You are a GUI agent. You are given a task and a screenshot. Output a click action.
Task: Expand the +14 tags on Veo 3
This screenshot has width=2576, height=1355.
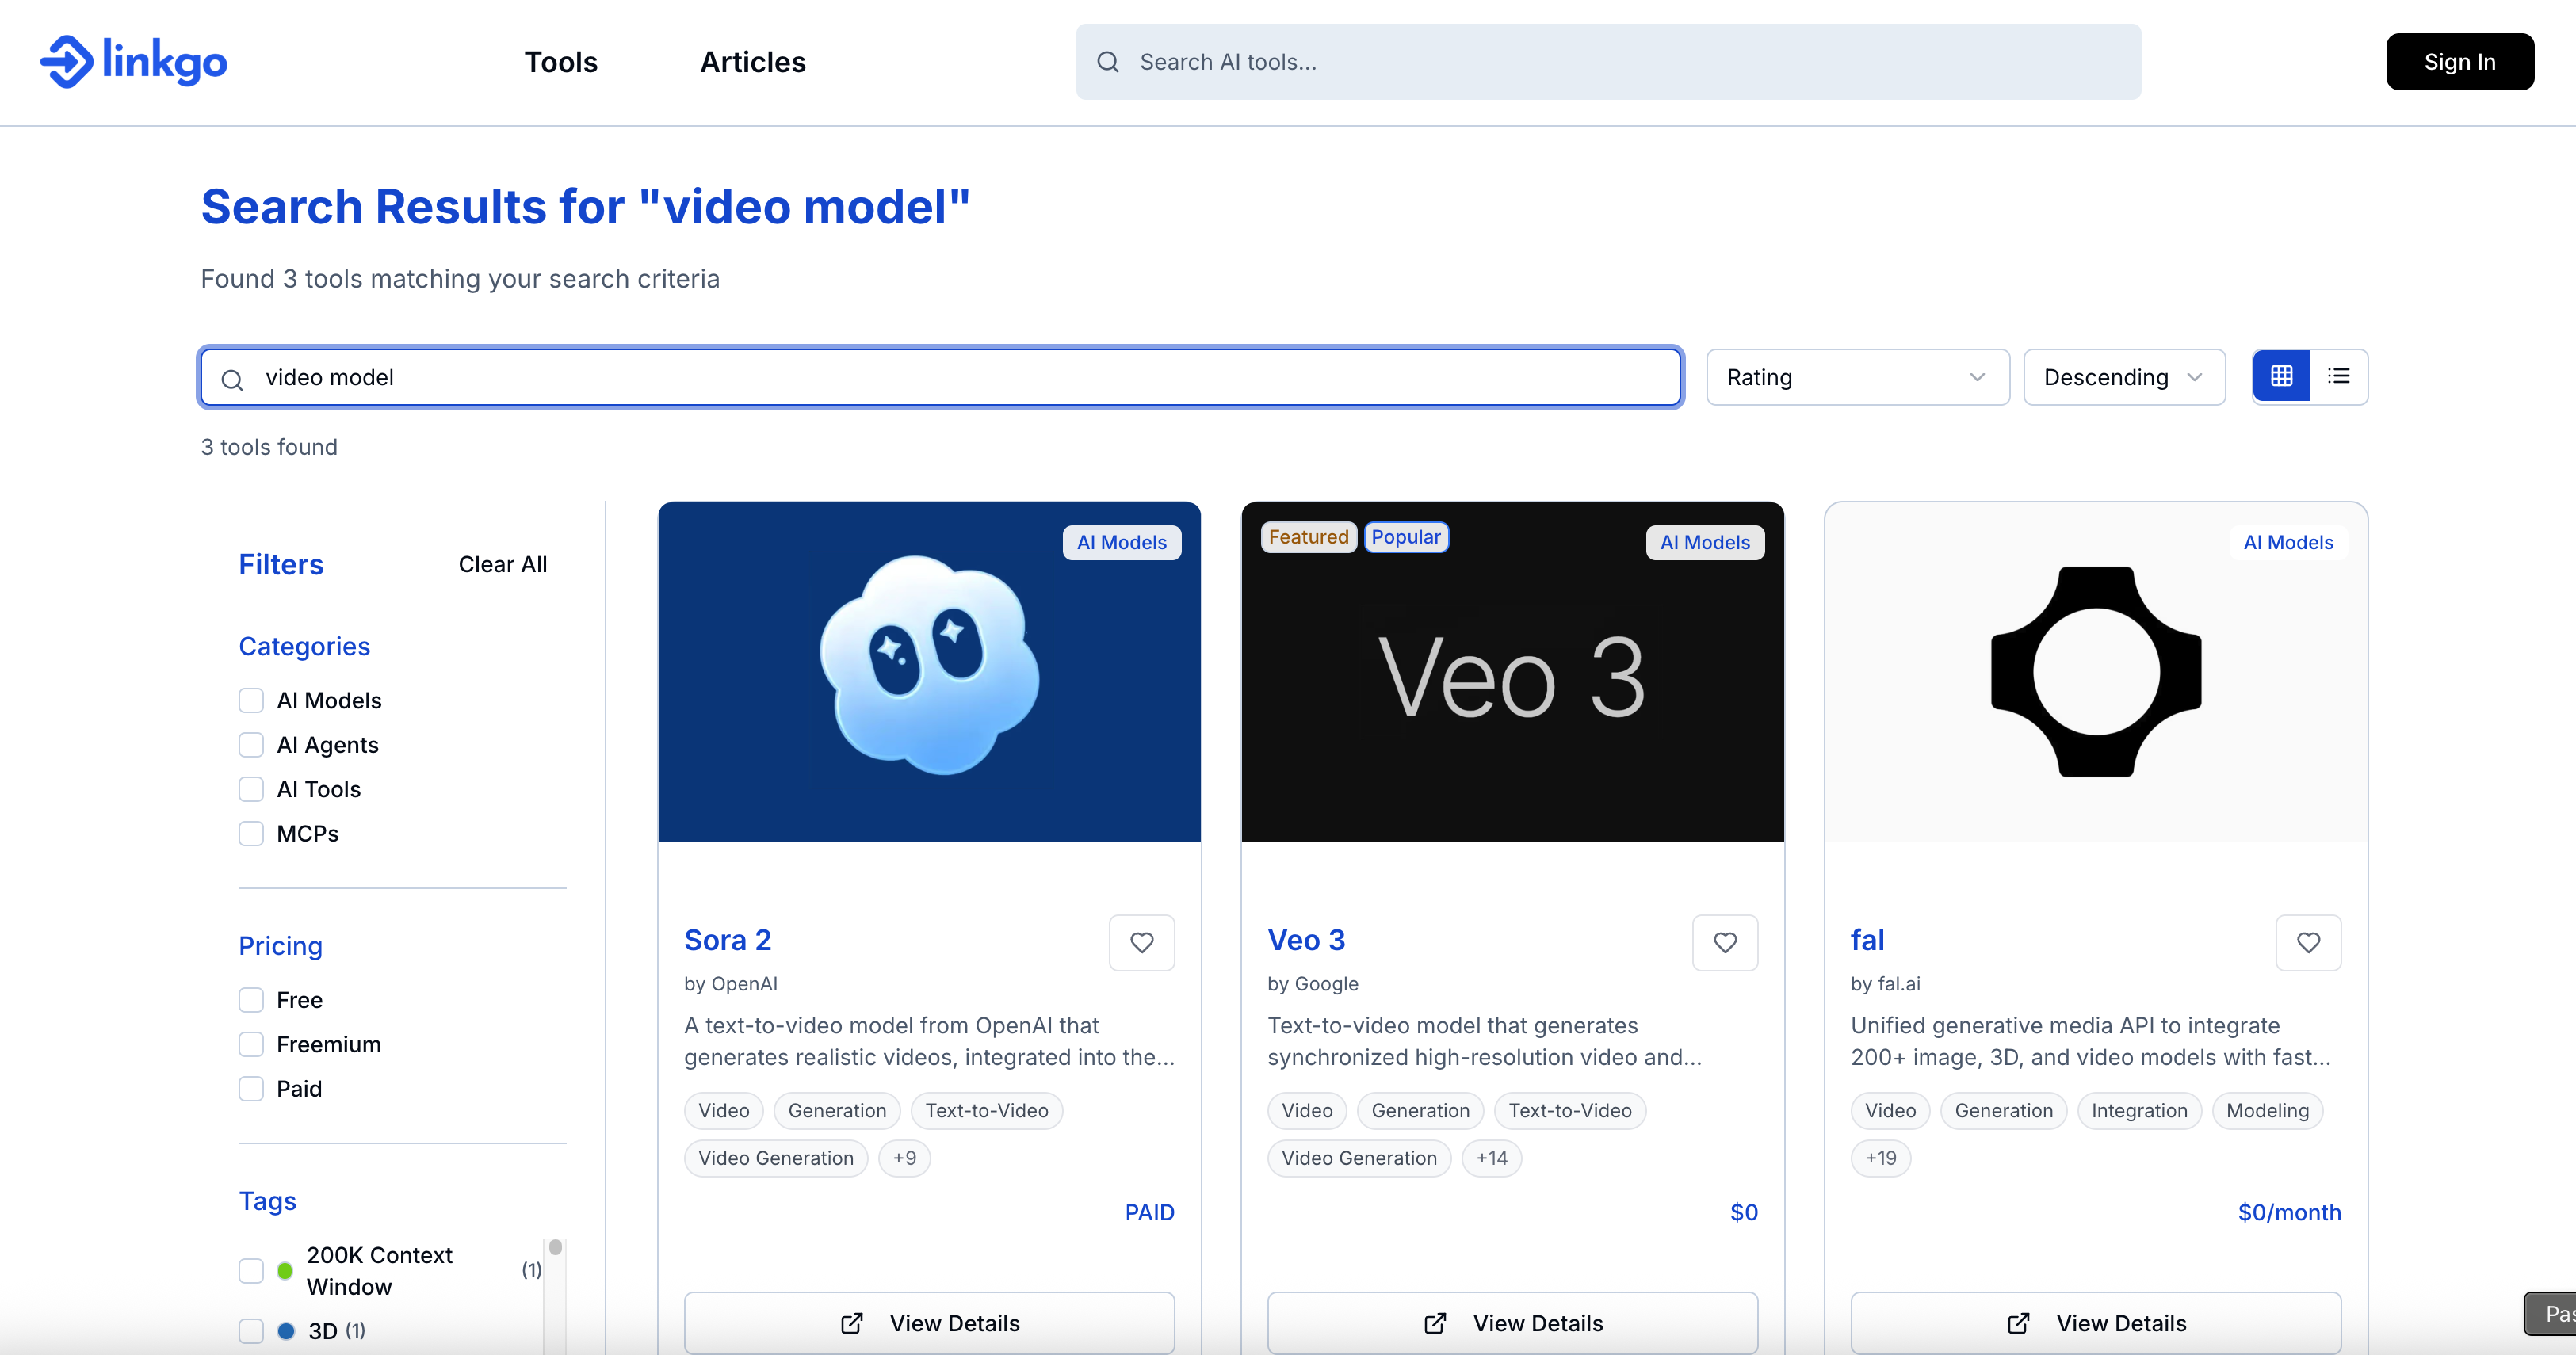(1491, 1158)
